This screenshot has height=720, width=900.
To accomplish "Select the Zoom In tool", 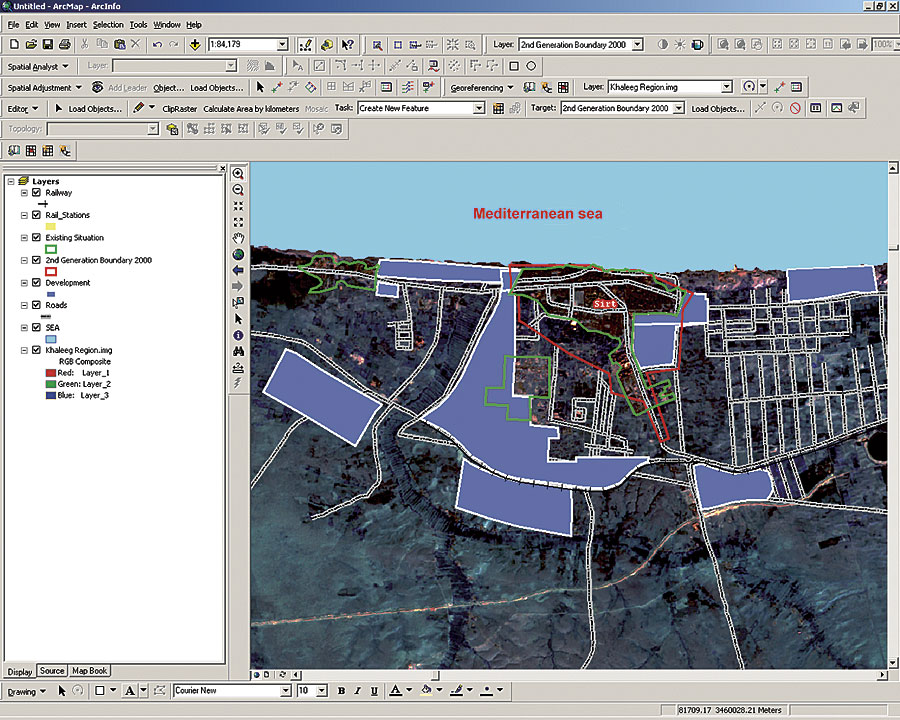I will [x=238, y=173].
